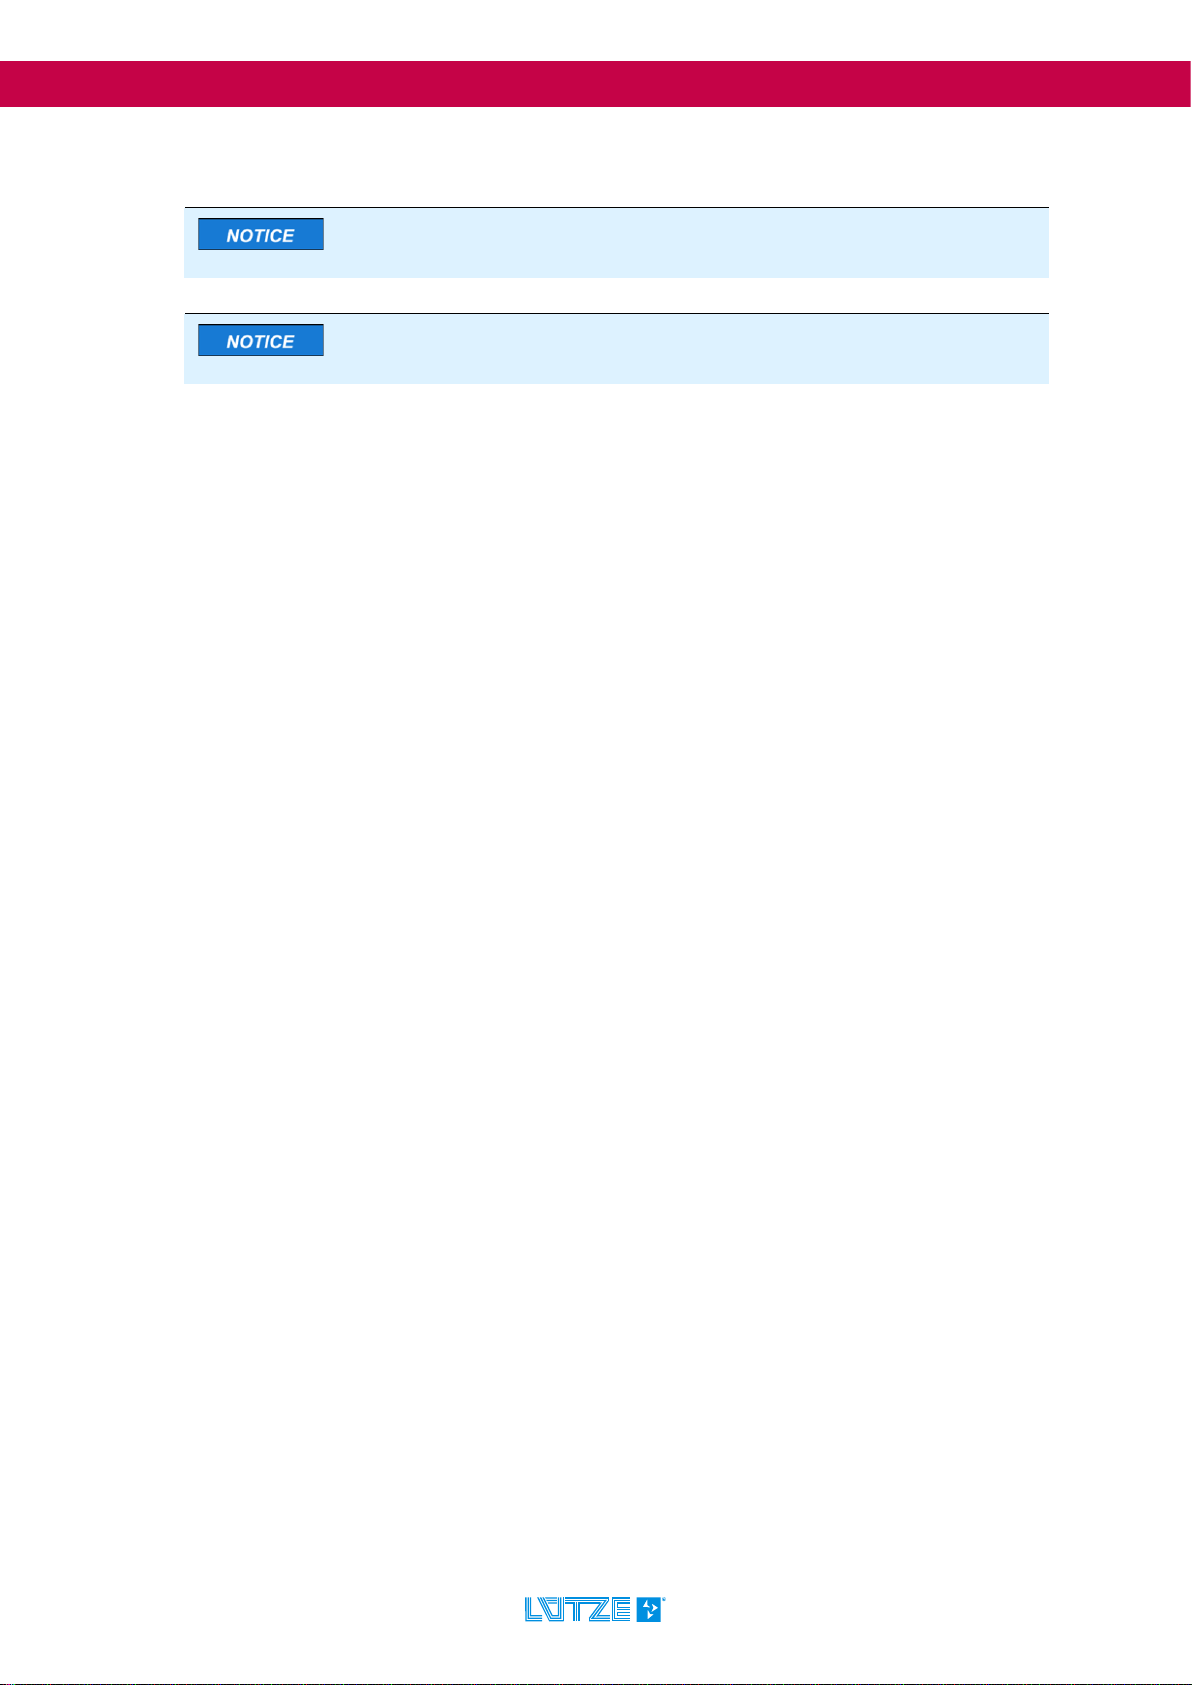Click the star emblem beside the LUTZE logo
The width and height of the screenshot is (1192, 1685).
click(x=649, y=1609)
